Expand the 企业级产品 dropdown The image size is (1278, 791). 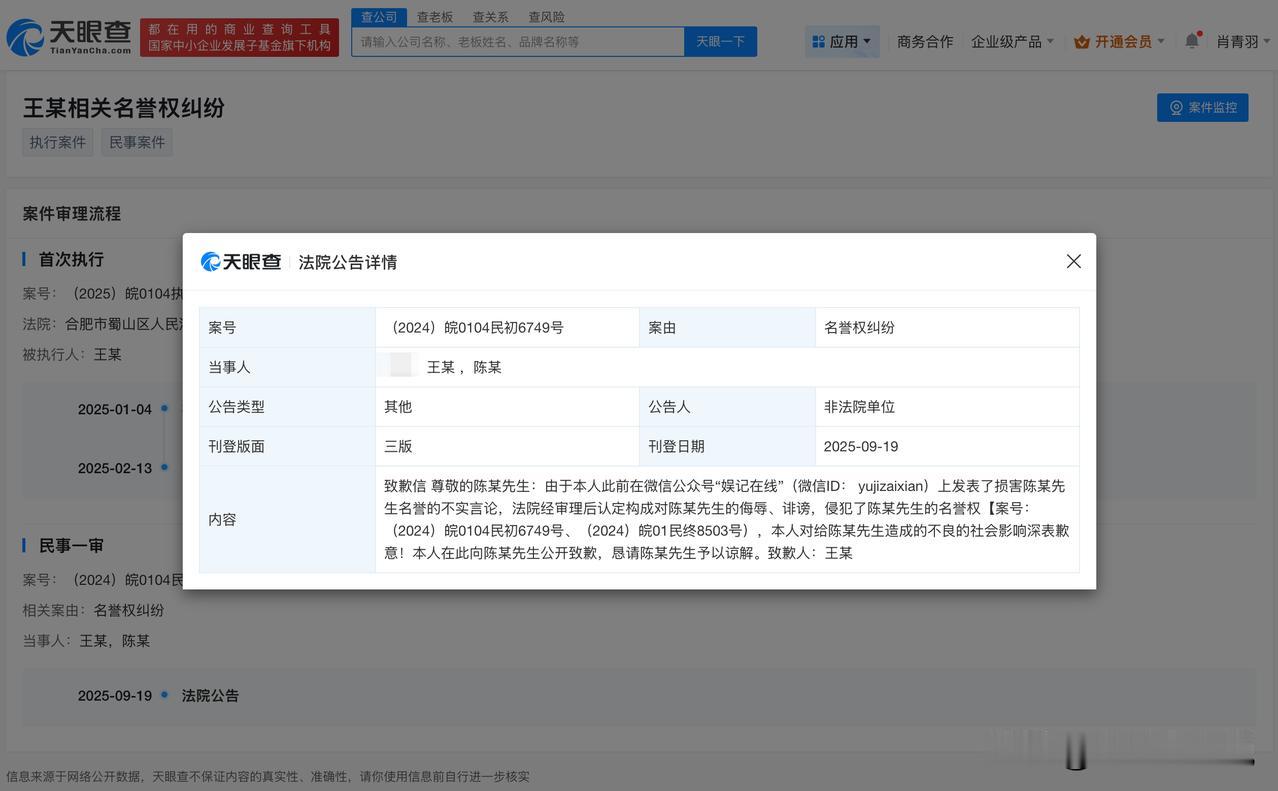pyautogui.click(x=1012, y=42)
